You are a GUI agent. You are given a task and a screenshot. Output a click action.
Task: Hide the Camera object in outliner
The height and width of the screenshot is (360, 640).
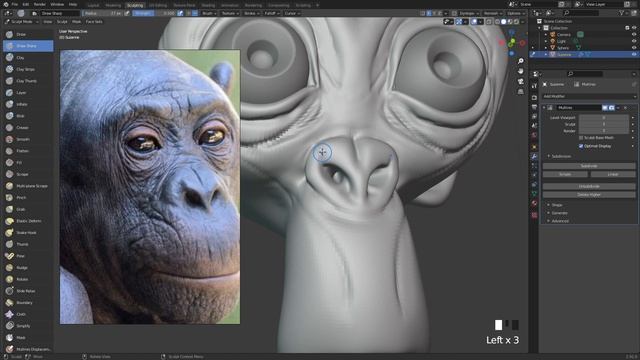click(x=634, y=35)
